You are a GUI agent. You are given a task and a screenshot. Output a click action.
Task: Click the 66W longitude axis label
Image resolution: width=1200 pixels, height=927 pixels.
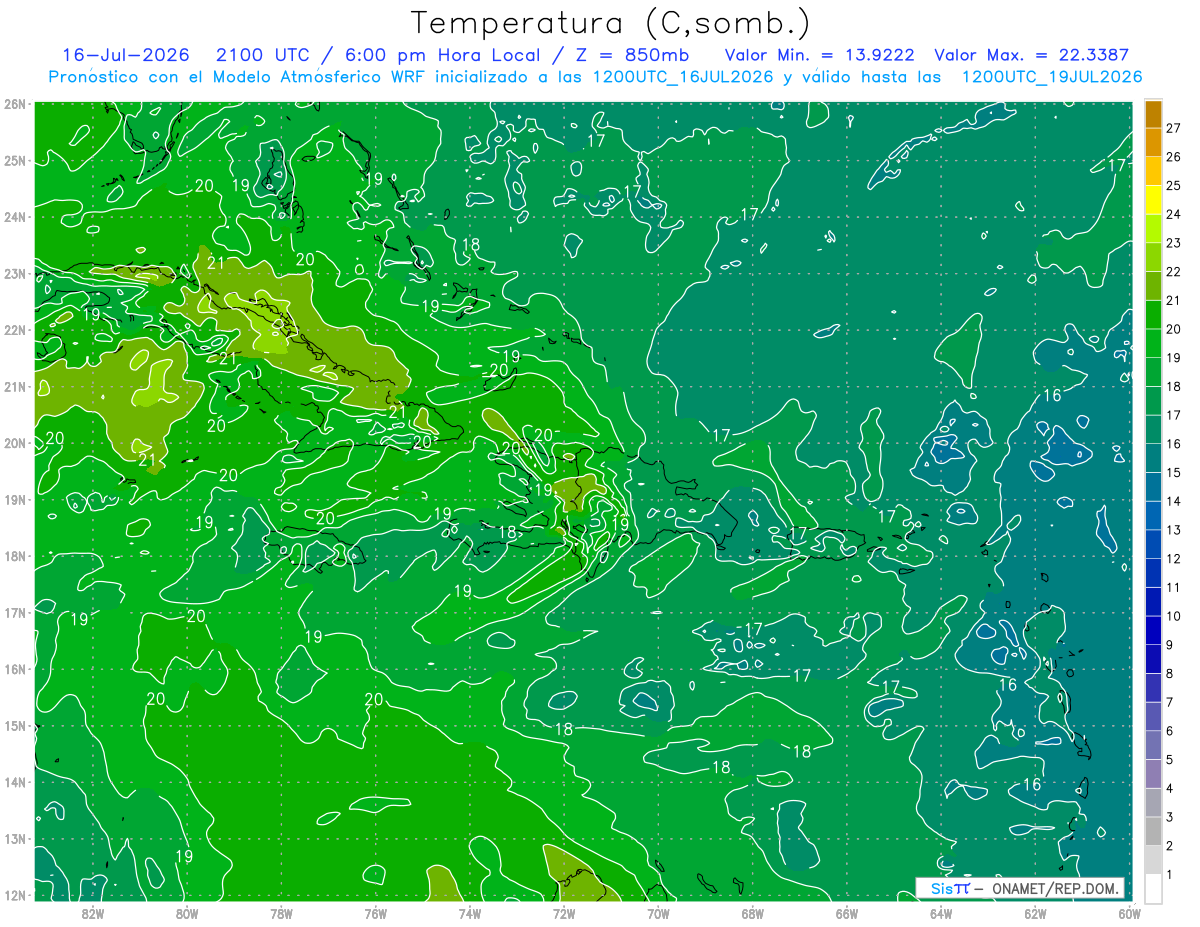(846, 913)
